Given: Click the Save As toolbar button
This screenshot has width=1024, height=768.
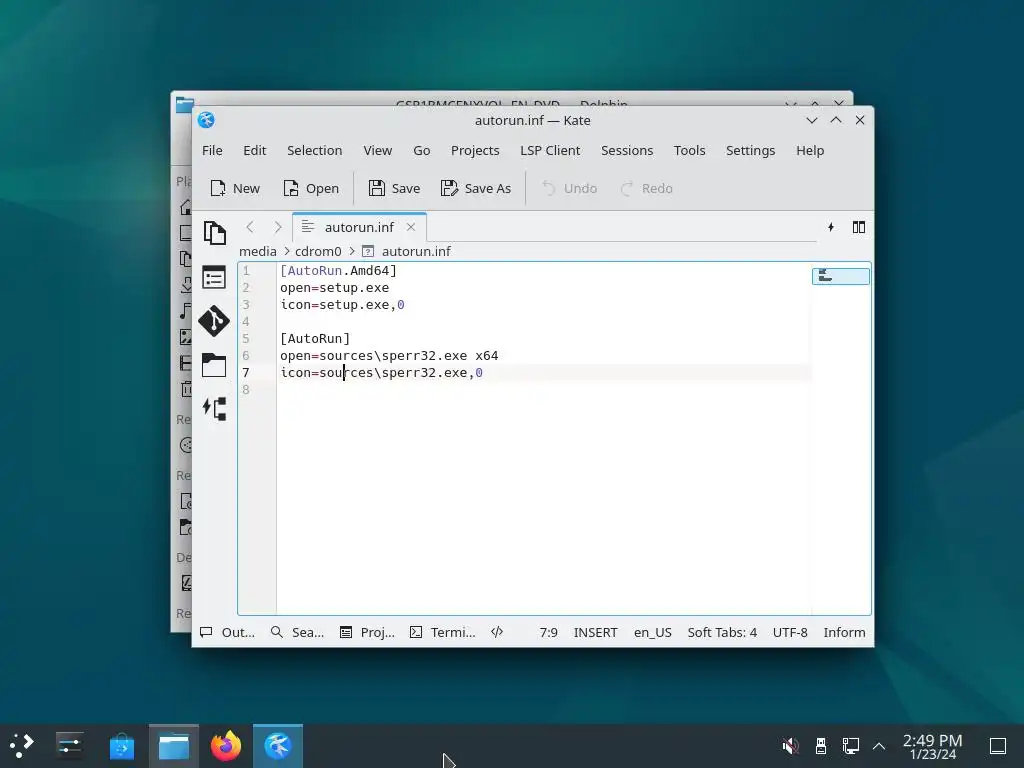Looking at the screenshot, I should click(x=476, y=189).
